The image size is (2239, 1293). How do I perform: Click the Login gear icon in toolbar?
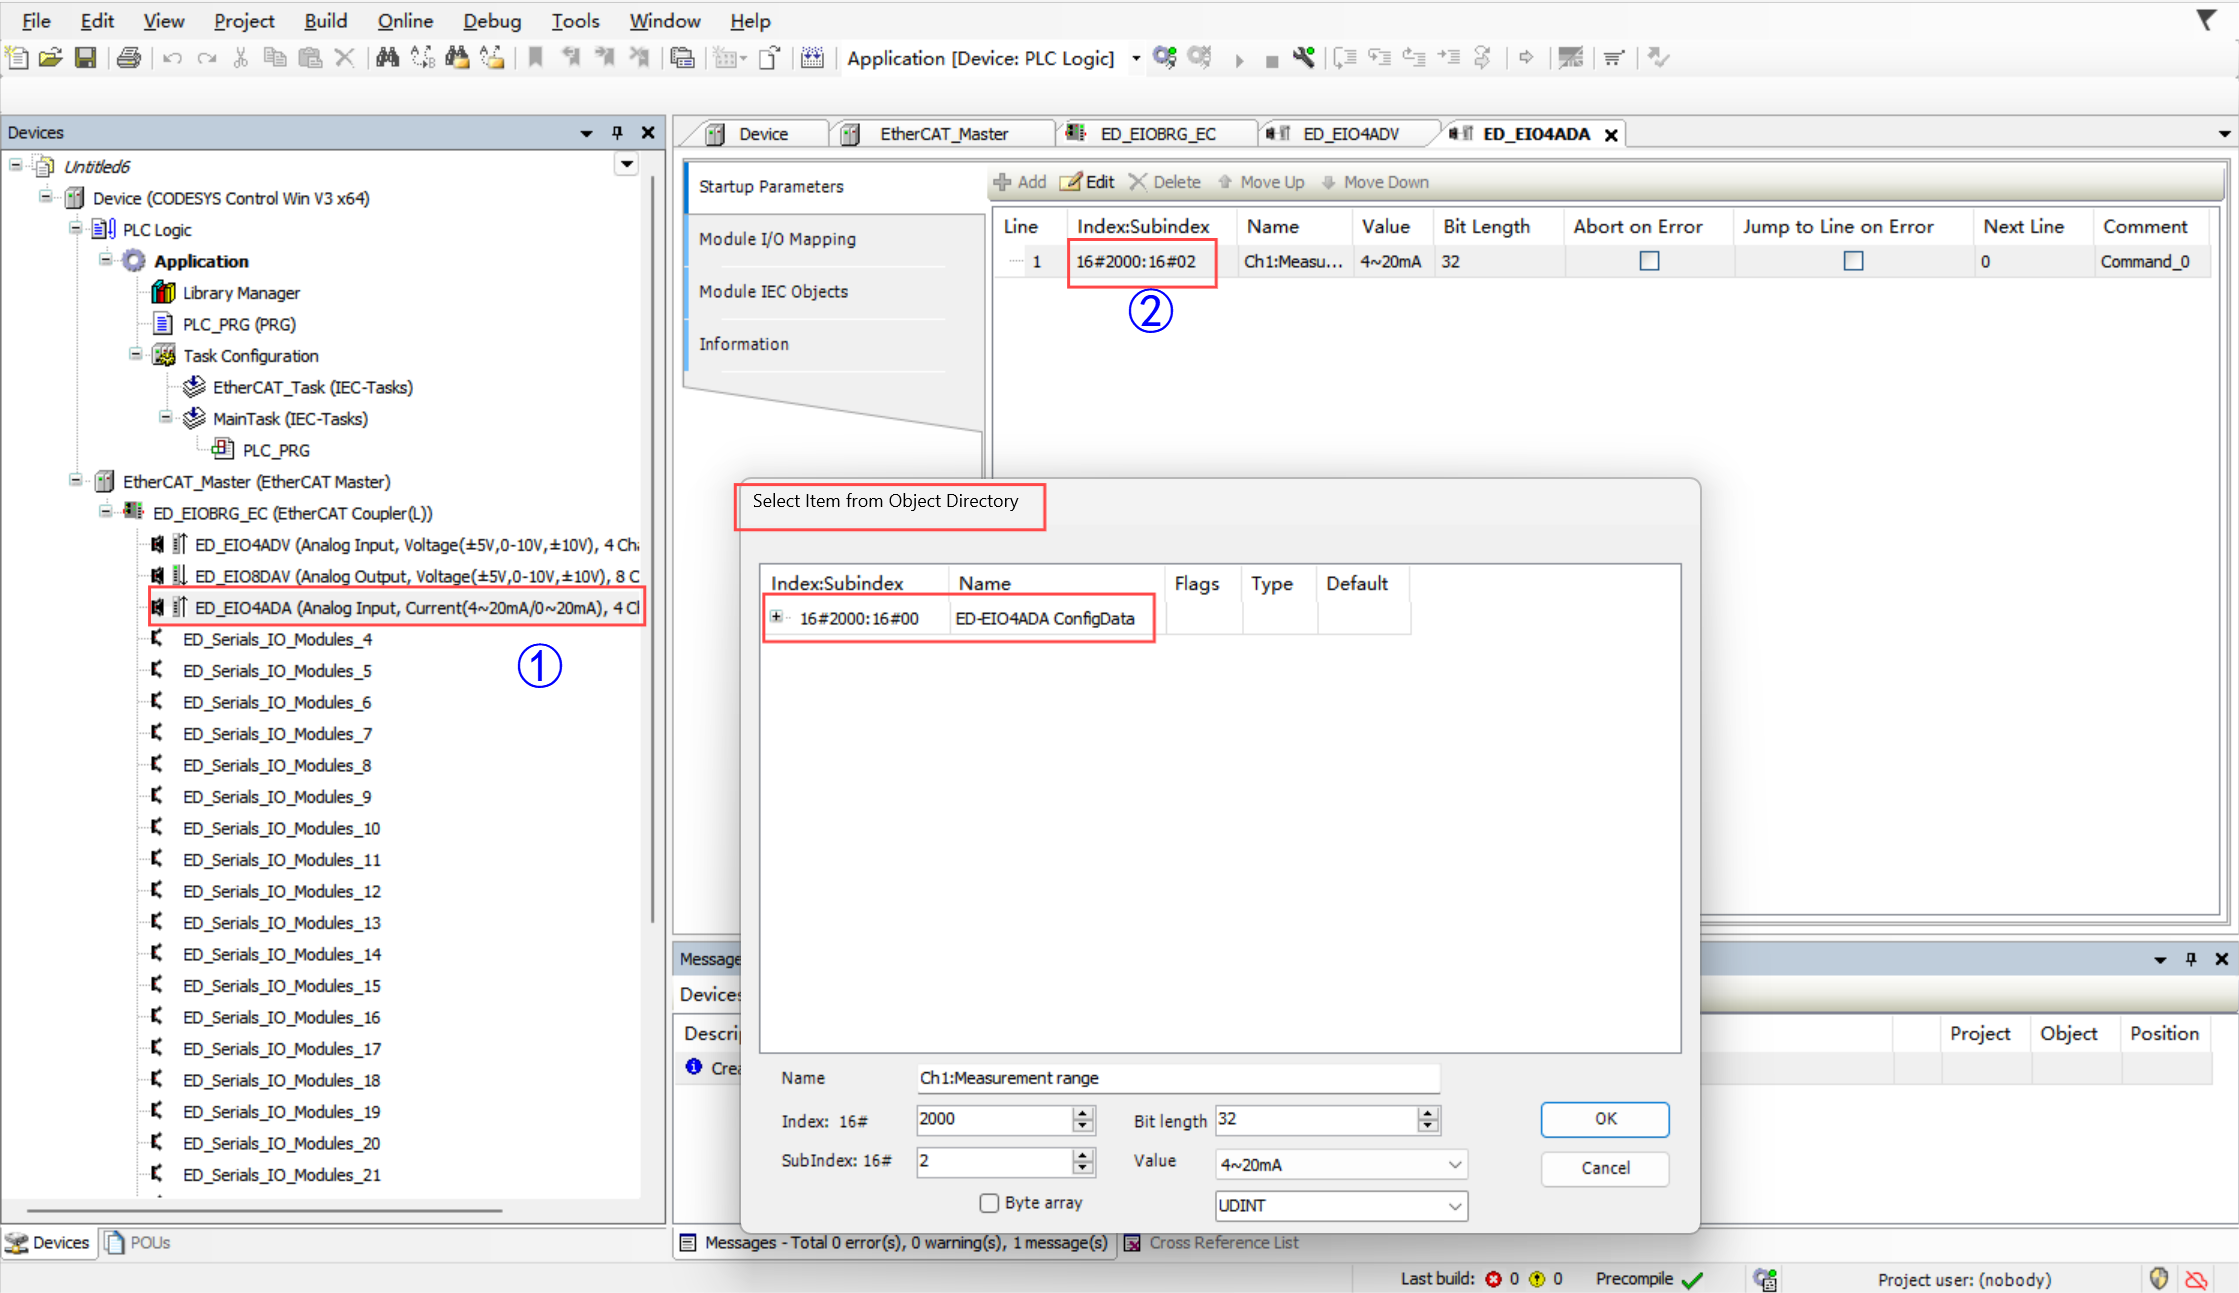(1164, 58)
